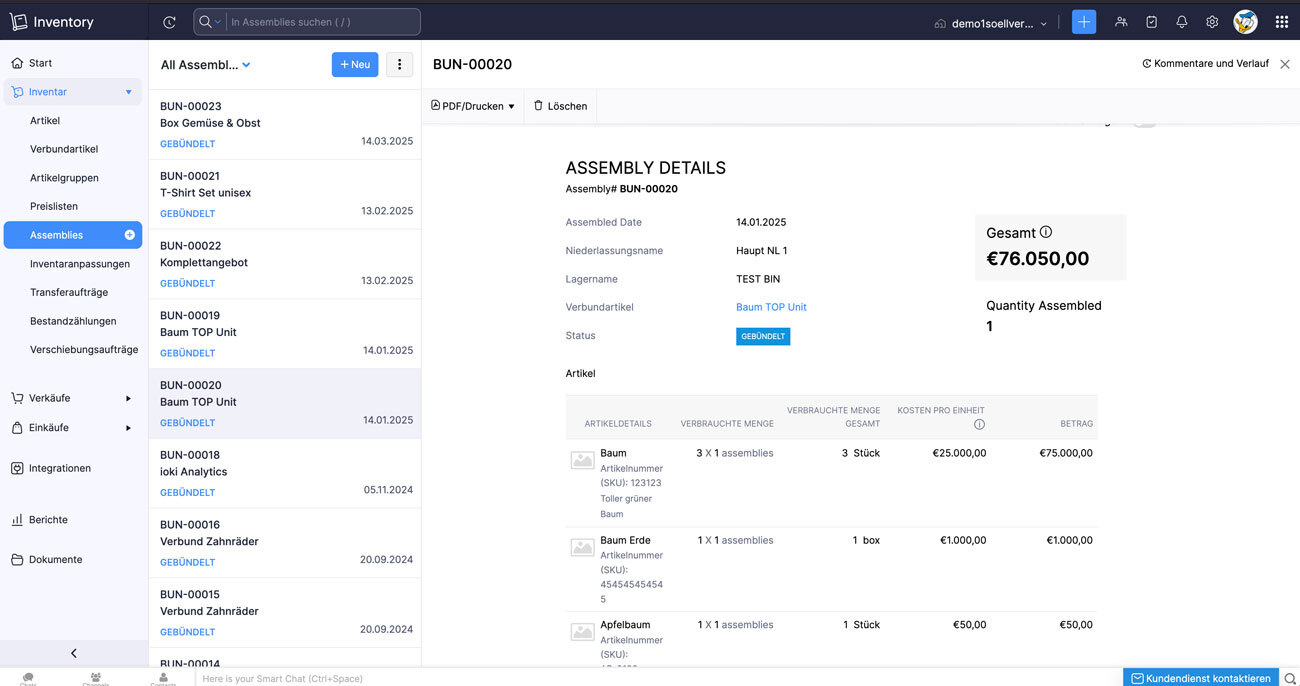Click the Berichte chart icon

click(17, 520)
